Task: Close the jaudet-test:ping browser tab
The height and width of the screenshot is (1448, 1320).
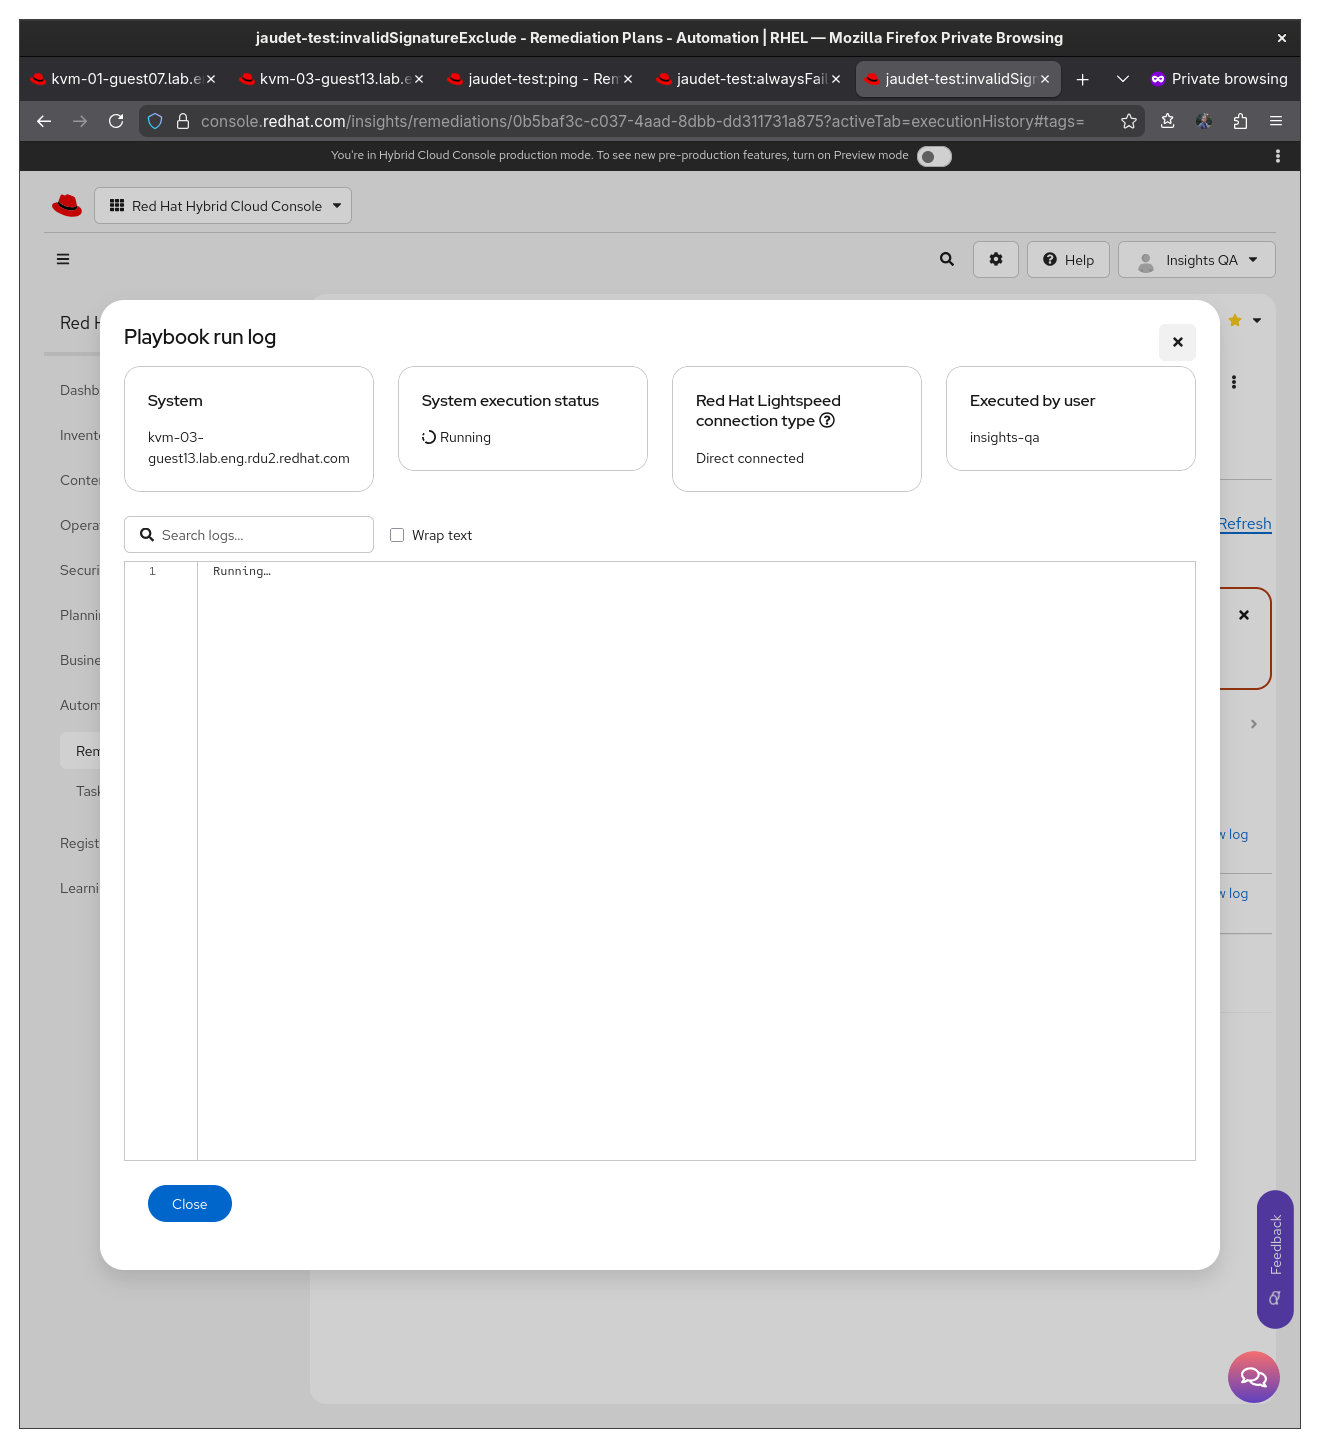Action: tap(628, 79)
